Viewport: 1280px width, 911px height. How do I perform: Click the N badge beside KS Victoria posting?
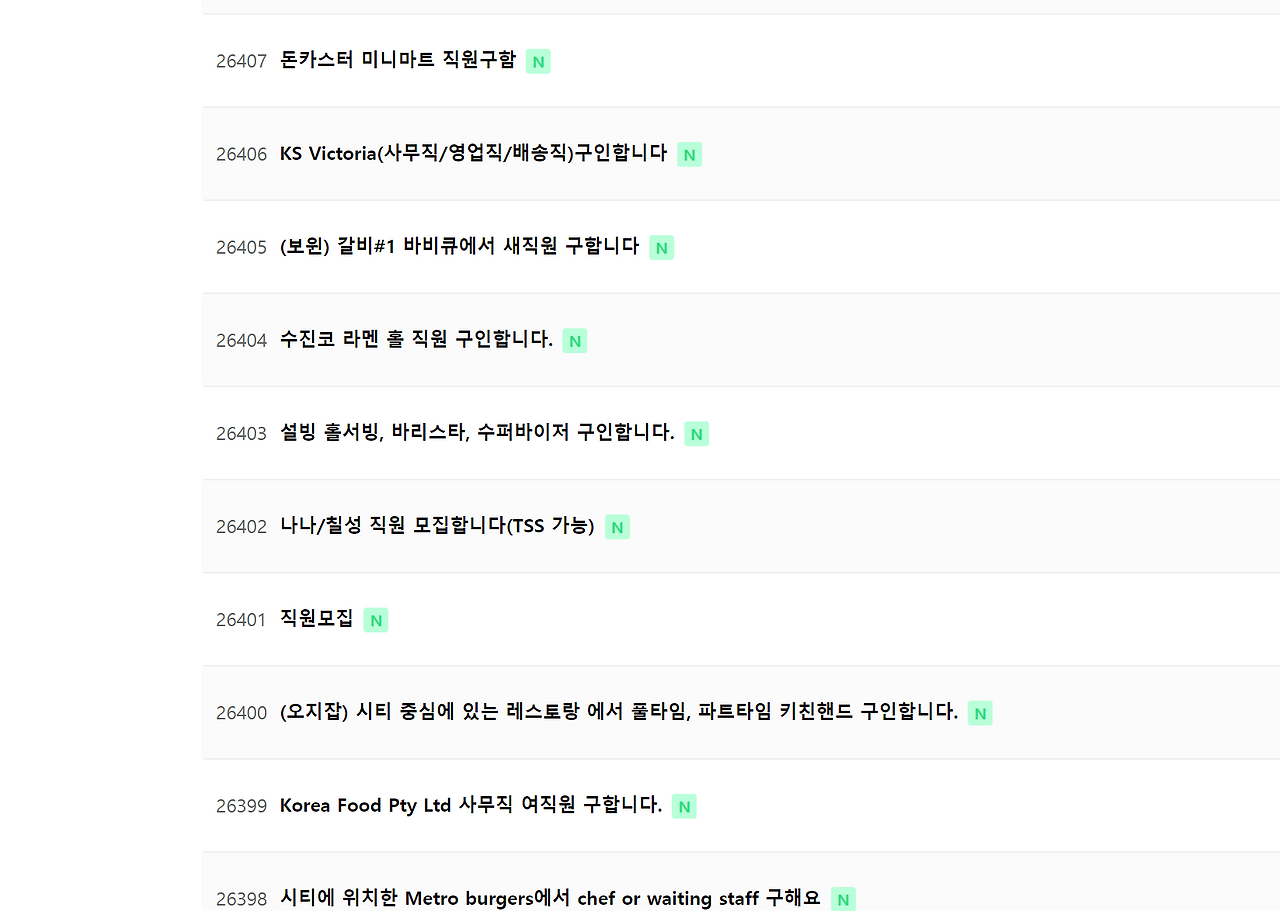(x=689, y=154)
